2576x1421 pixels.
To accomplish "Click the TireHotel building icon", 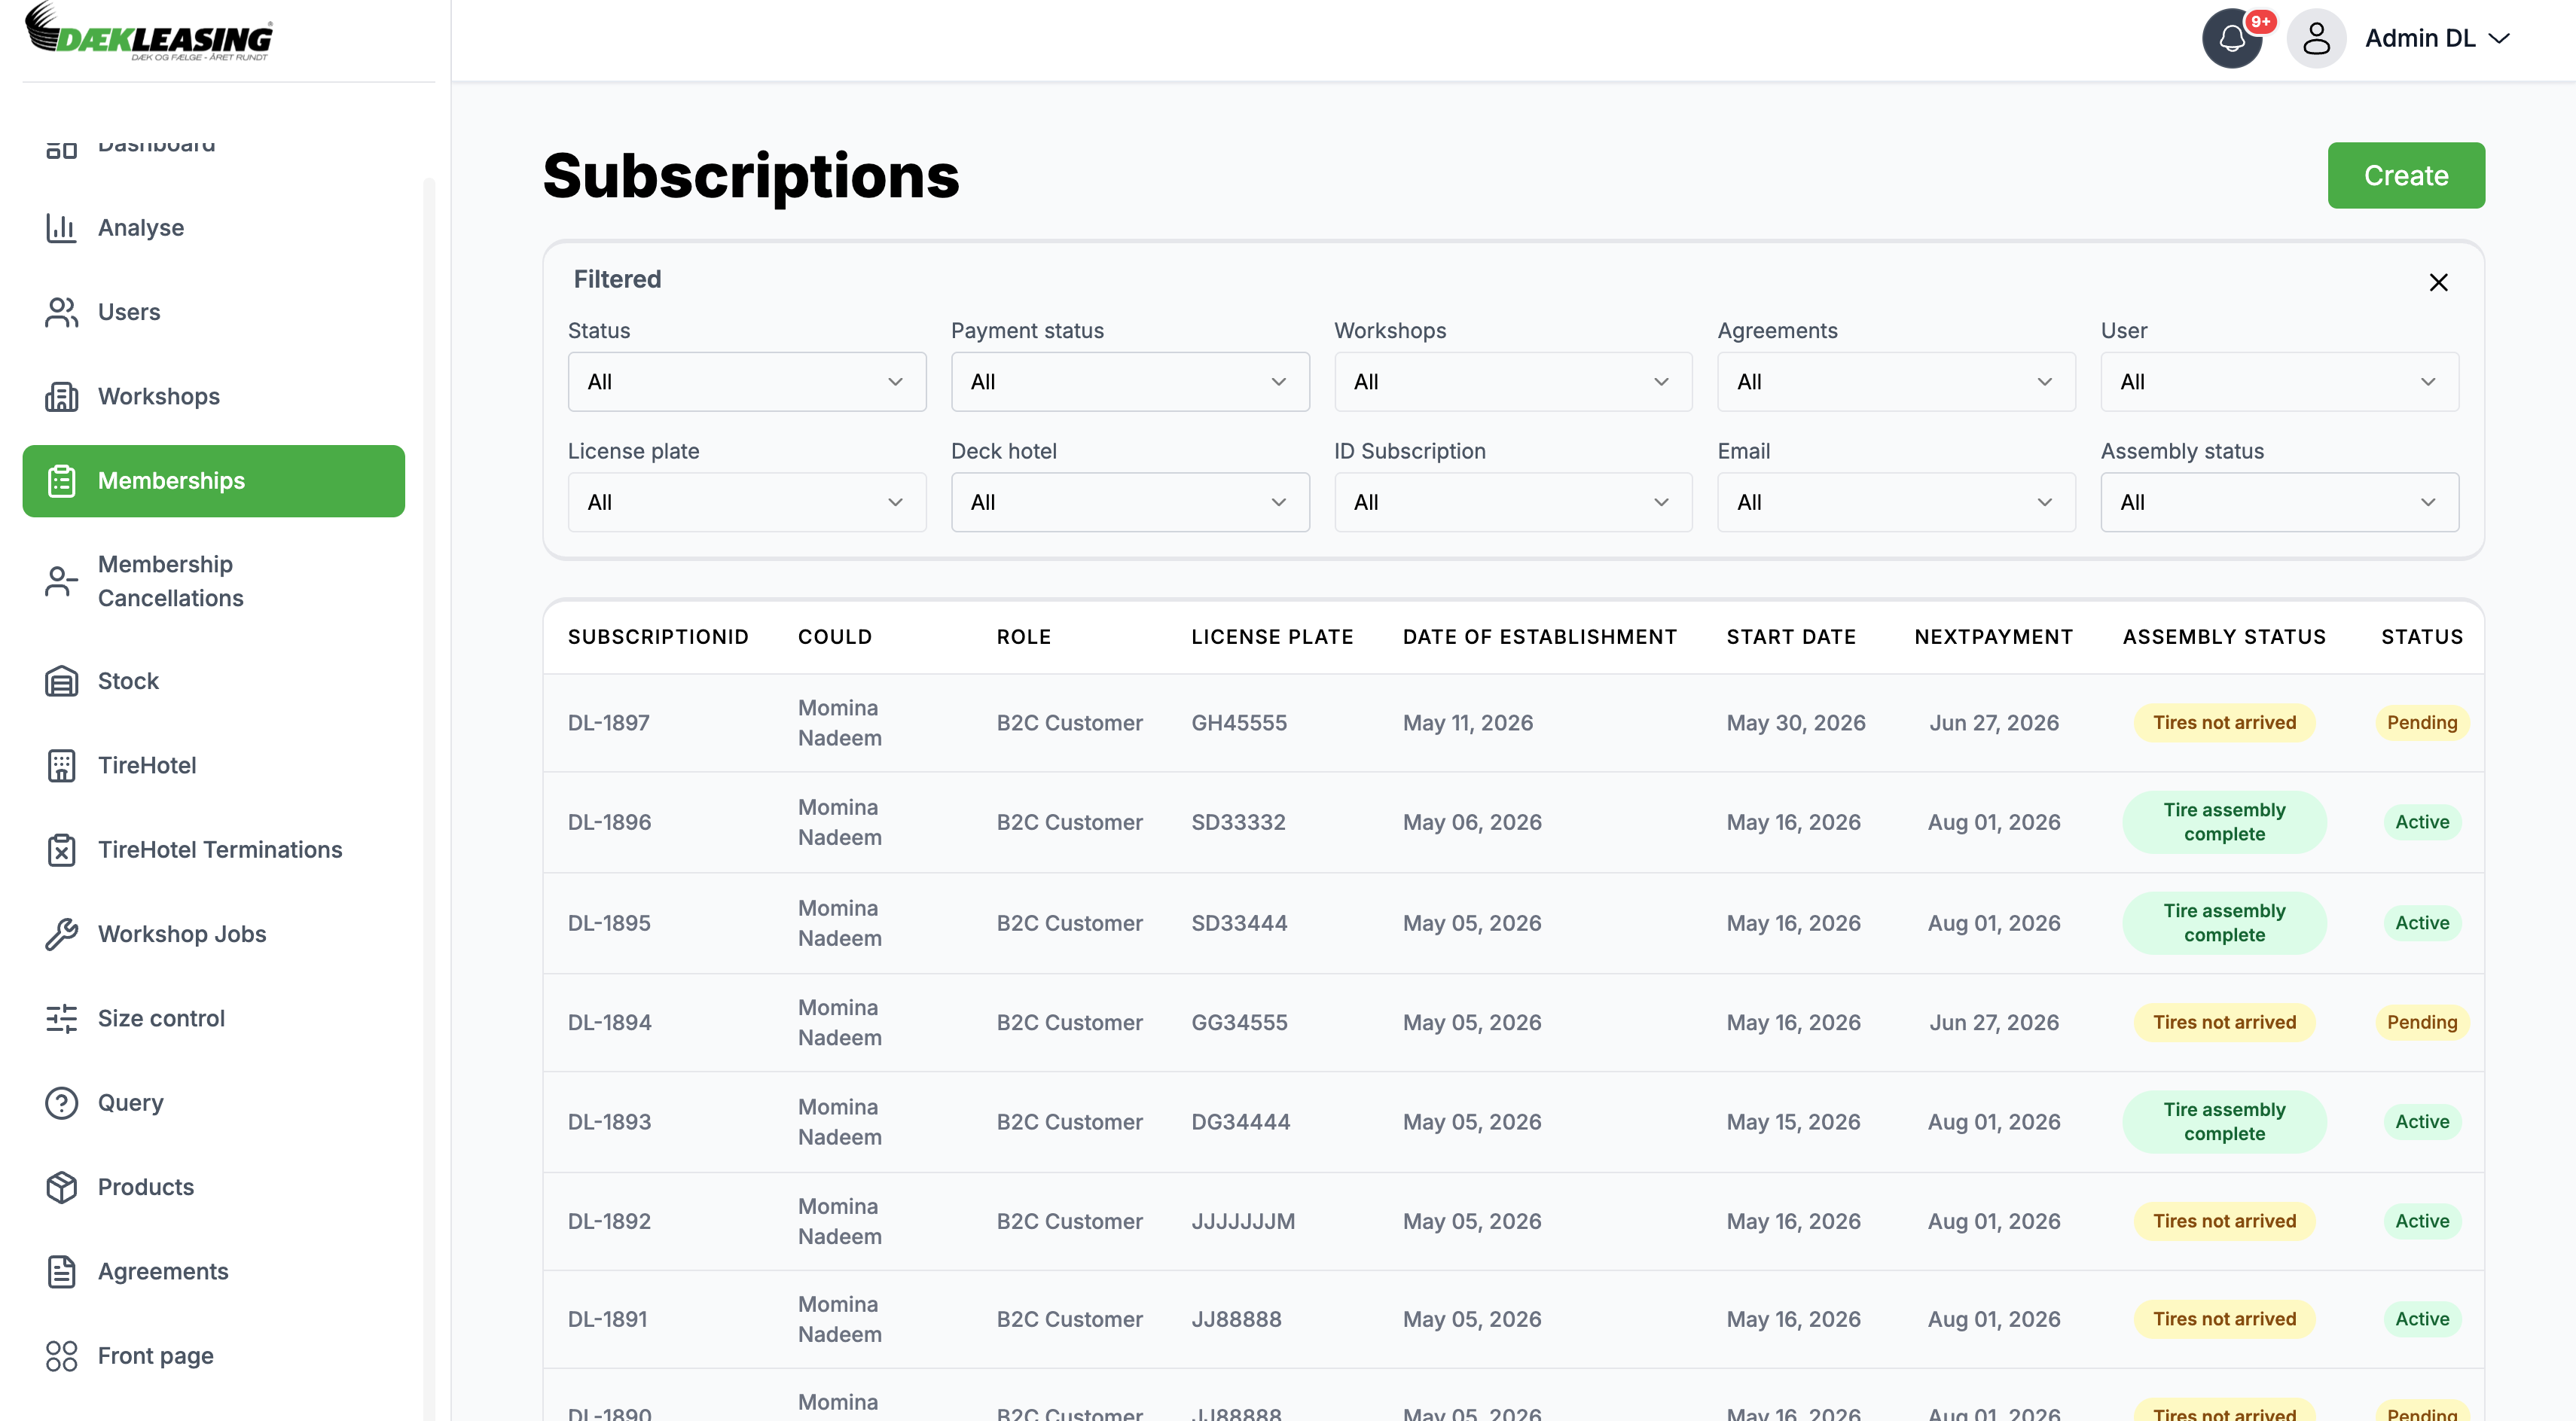I will point(61,766).
